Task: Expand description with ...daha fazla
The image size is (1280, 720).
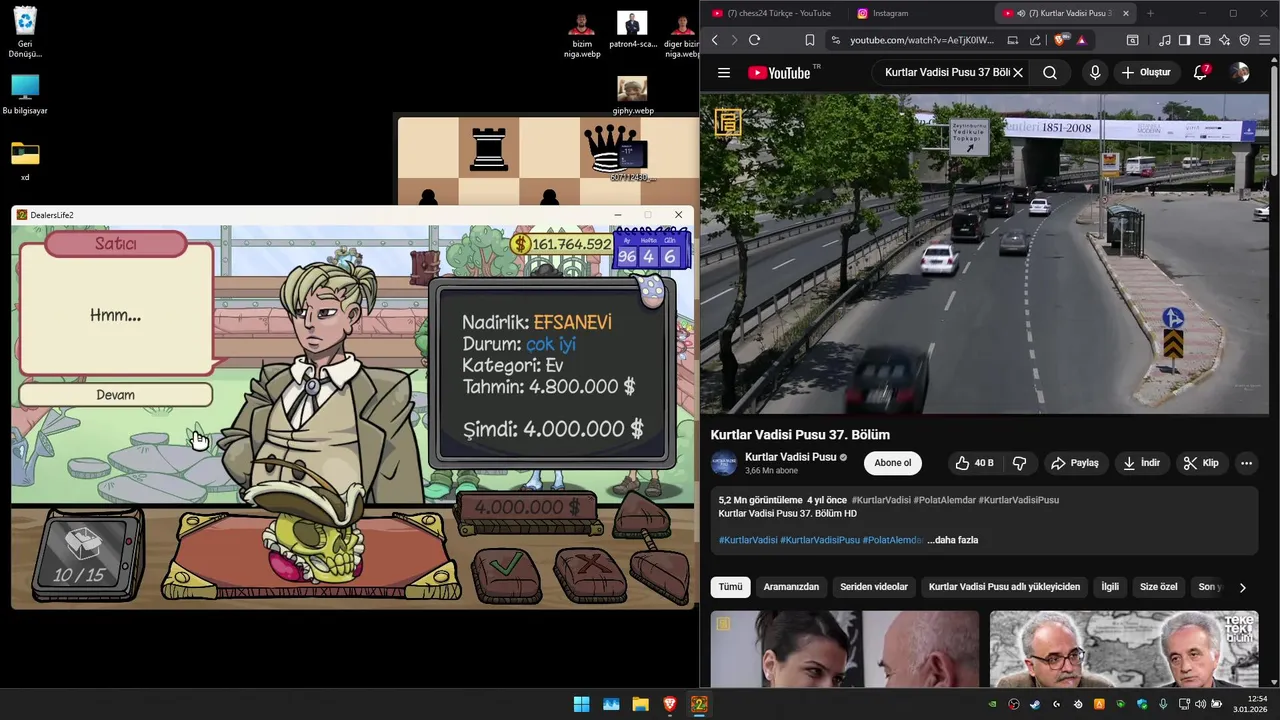Action: tap(952, 540)
